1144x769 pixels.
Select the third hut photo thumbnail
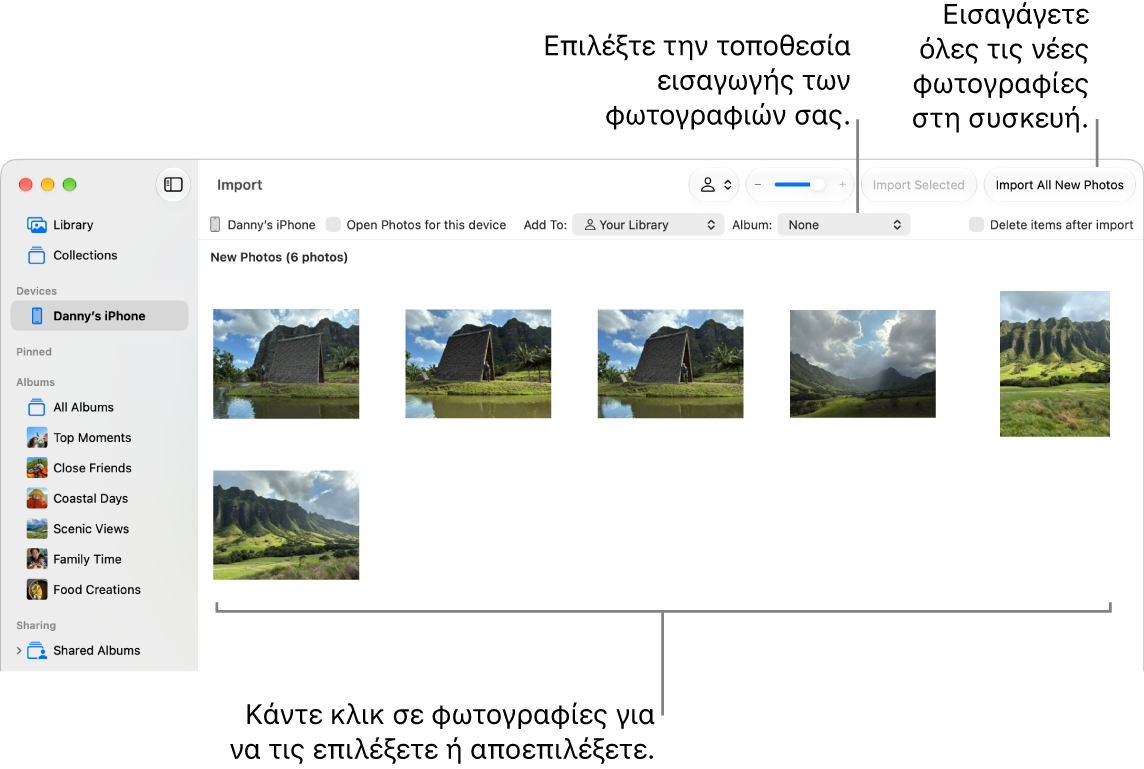pyautogui.click(x=670, y=364)
